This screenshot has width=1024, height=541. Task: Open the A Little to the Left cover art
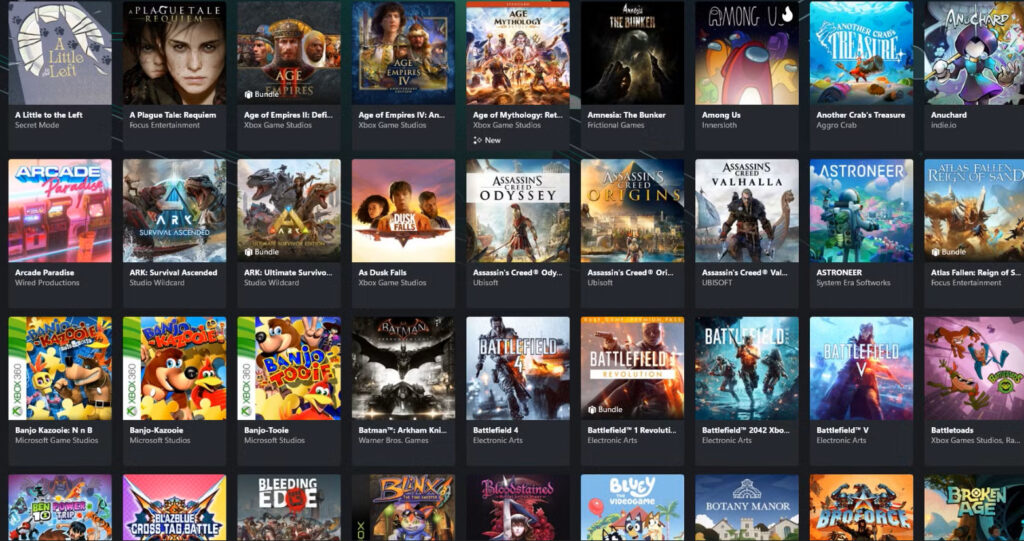point(60,52)
